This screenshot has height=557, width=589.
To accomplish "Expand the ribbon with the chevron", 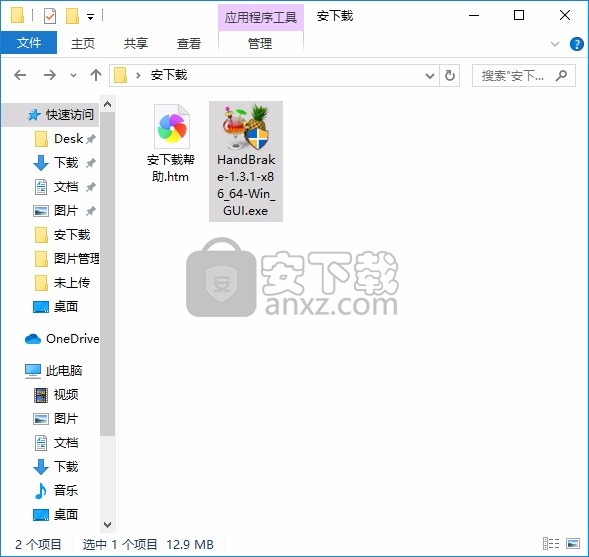I will click(555, 44).
